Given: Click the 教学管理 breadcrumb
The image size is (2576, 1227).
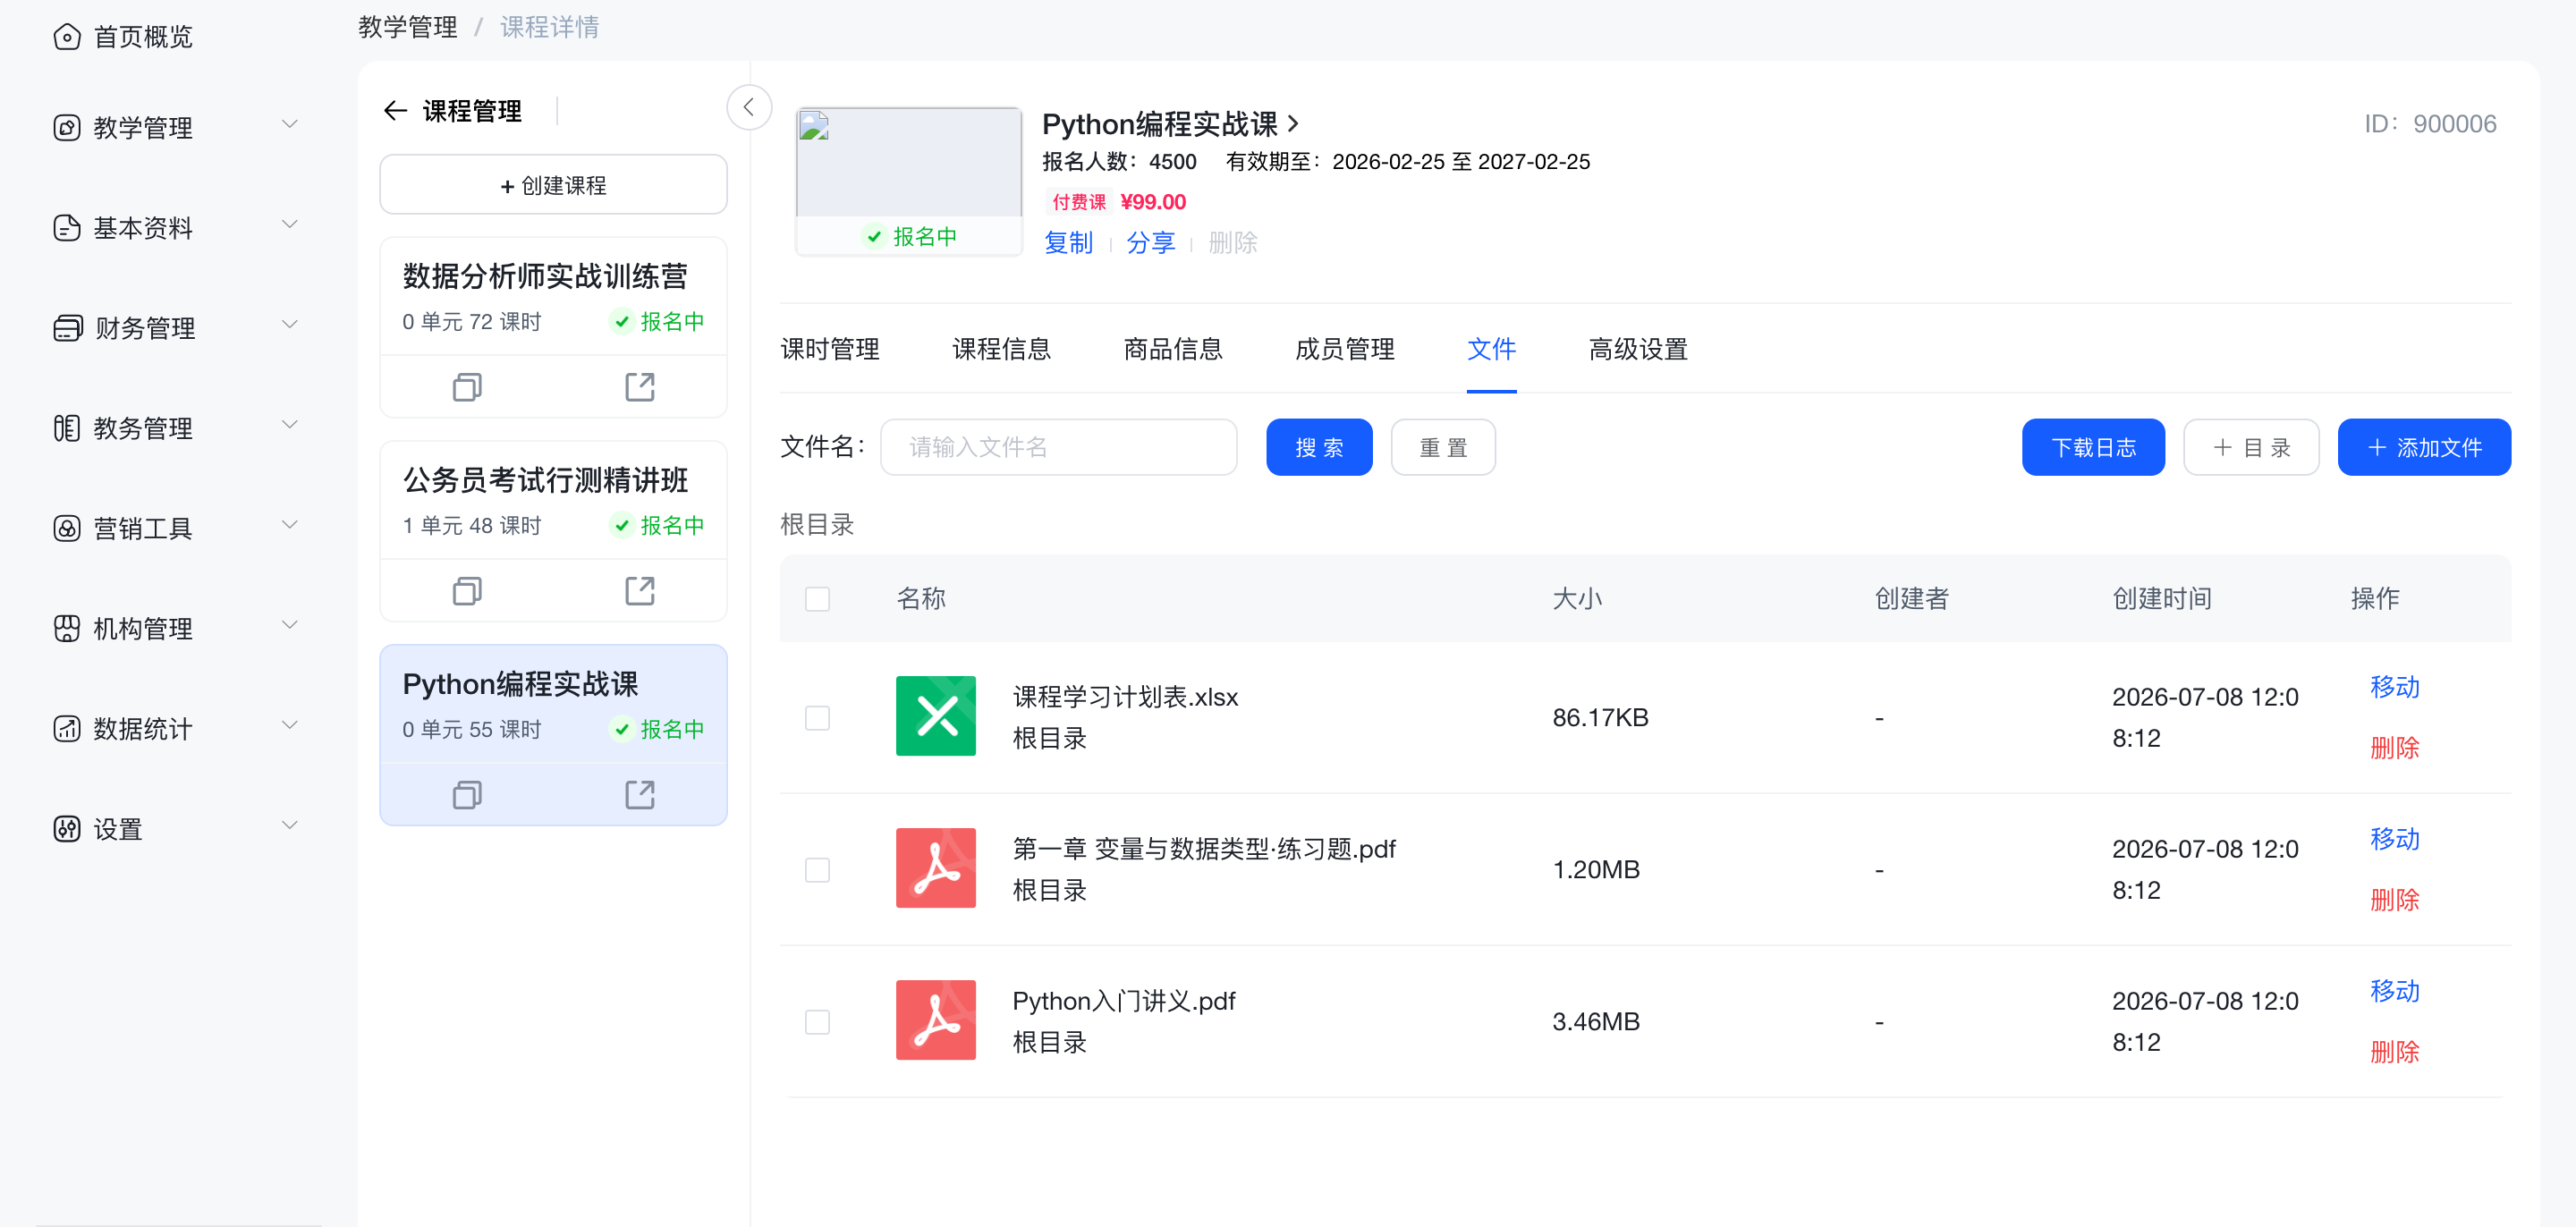Looking at the screenshot, I should pyautogui.click(x=408, y=27).
